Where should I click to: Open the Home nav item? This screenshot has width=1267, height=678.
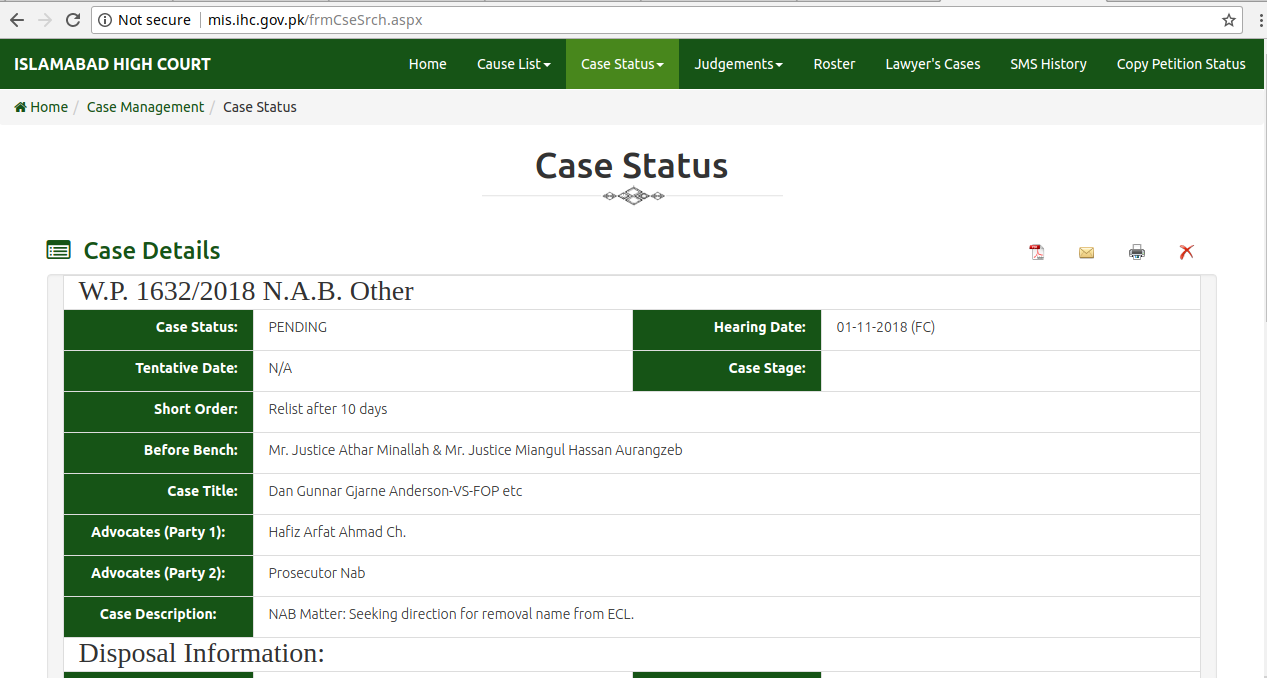(428, 64)
